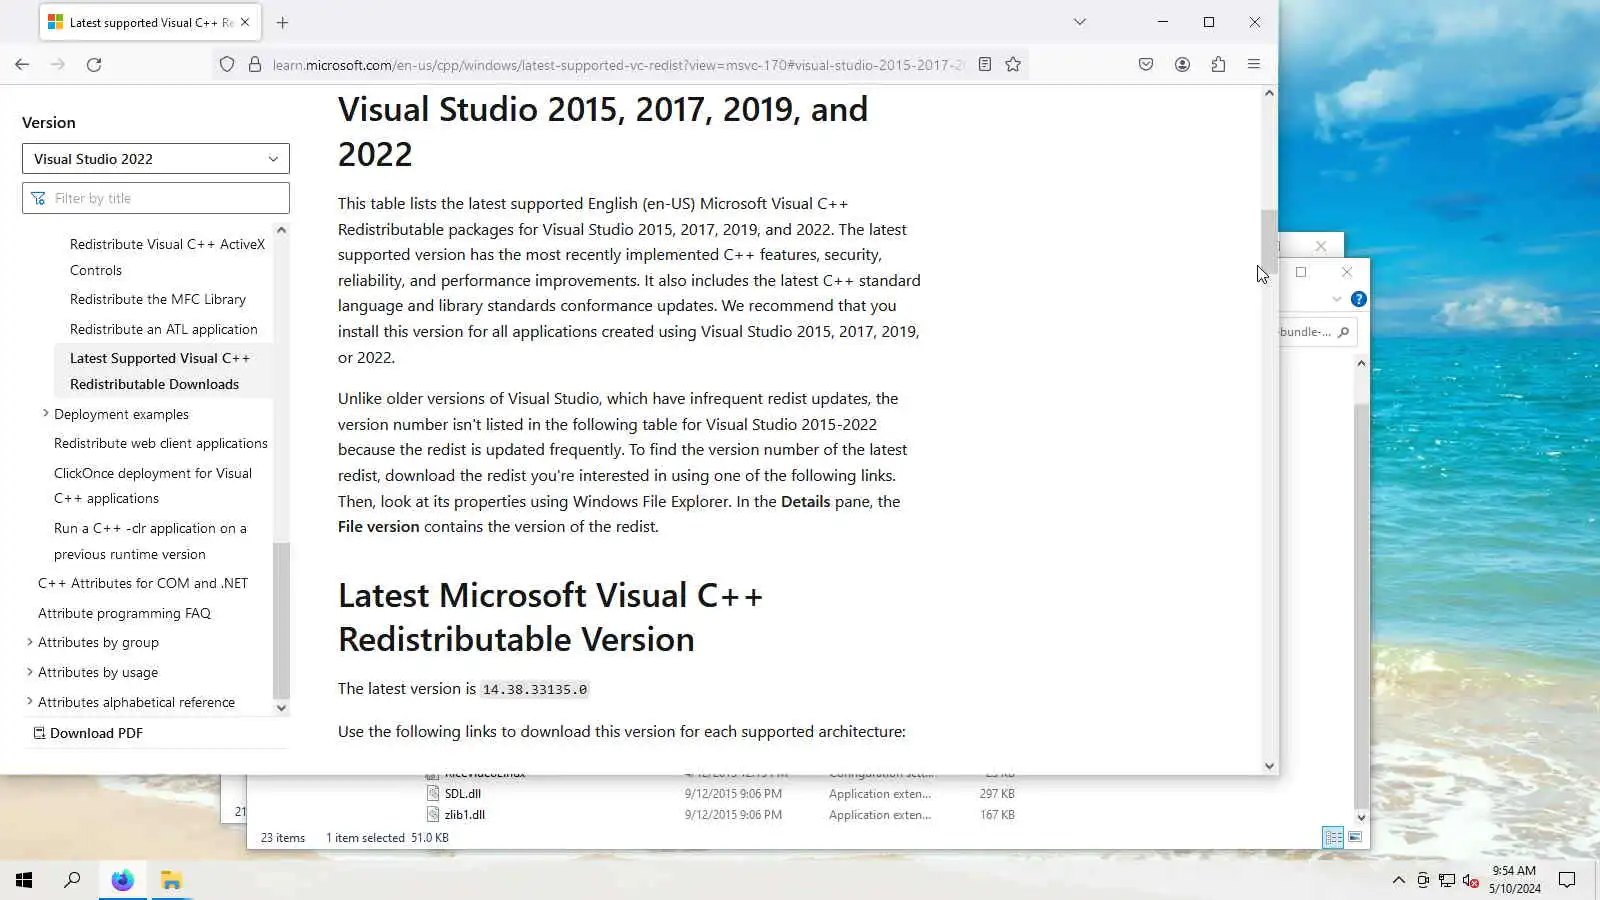The width and height of the screenshot is (1600, 900).
Task: Click the version number 14.38.33135.0
Action: click(x=535, y=689)
